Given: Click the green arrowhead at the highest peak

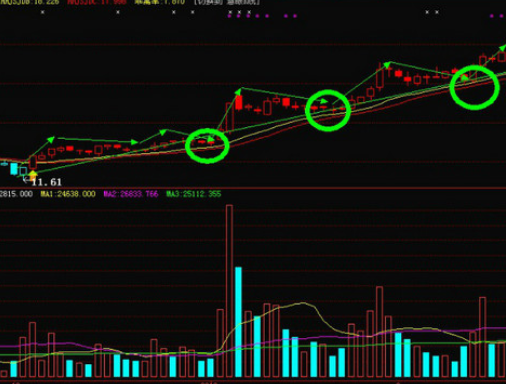Looking at the screenshot, I should pos(387,64).
